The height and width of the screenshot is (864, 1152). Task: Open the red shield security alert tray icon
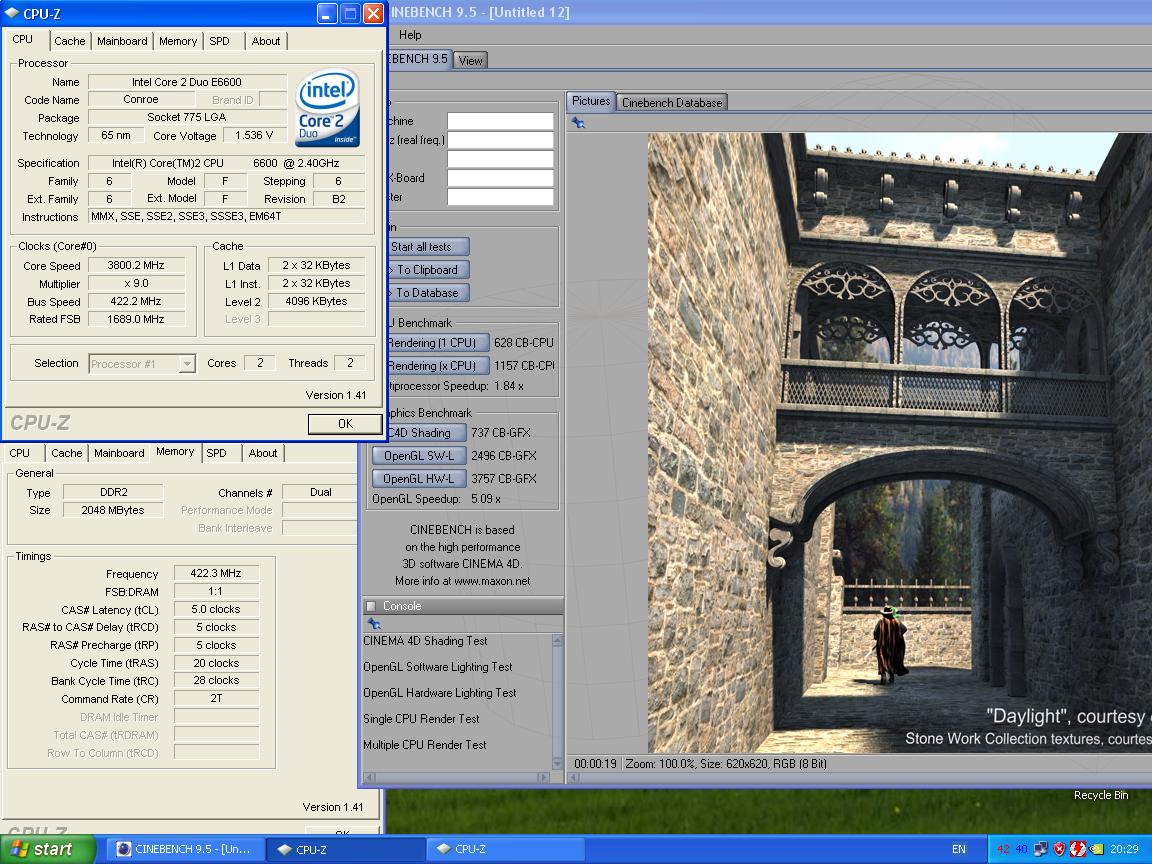click(x=1059, y=849)
